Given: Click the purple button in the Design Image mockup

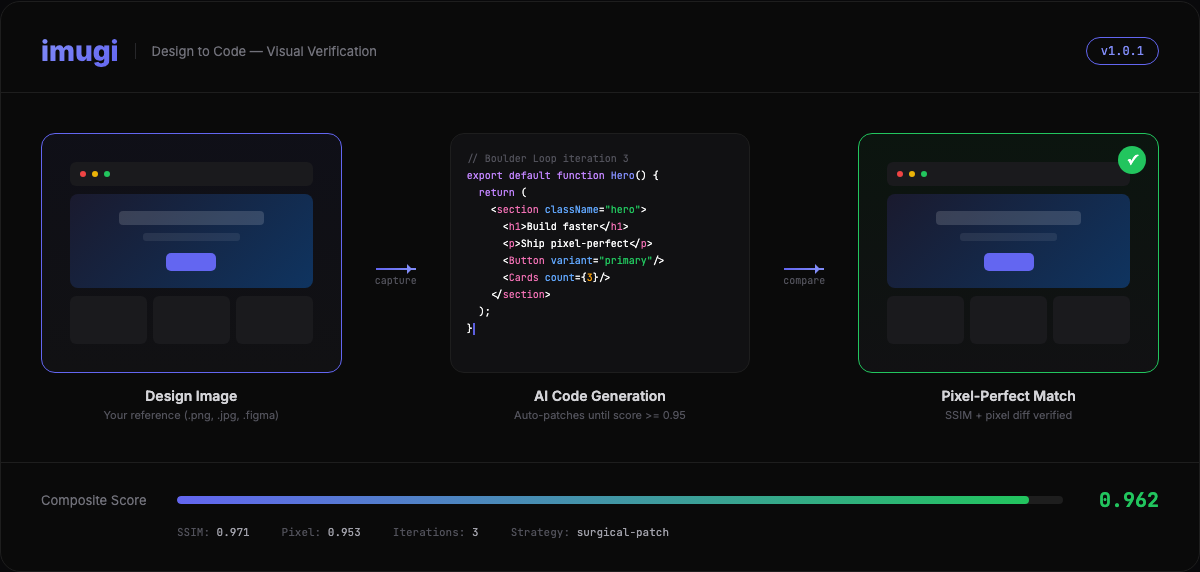Looking at the screenshot, I should pyautogui.click(x=191, y=262).
